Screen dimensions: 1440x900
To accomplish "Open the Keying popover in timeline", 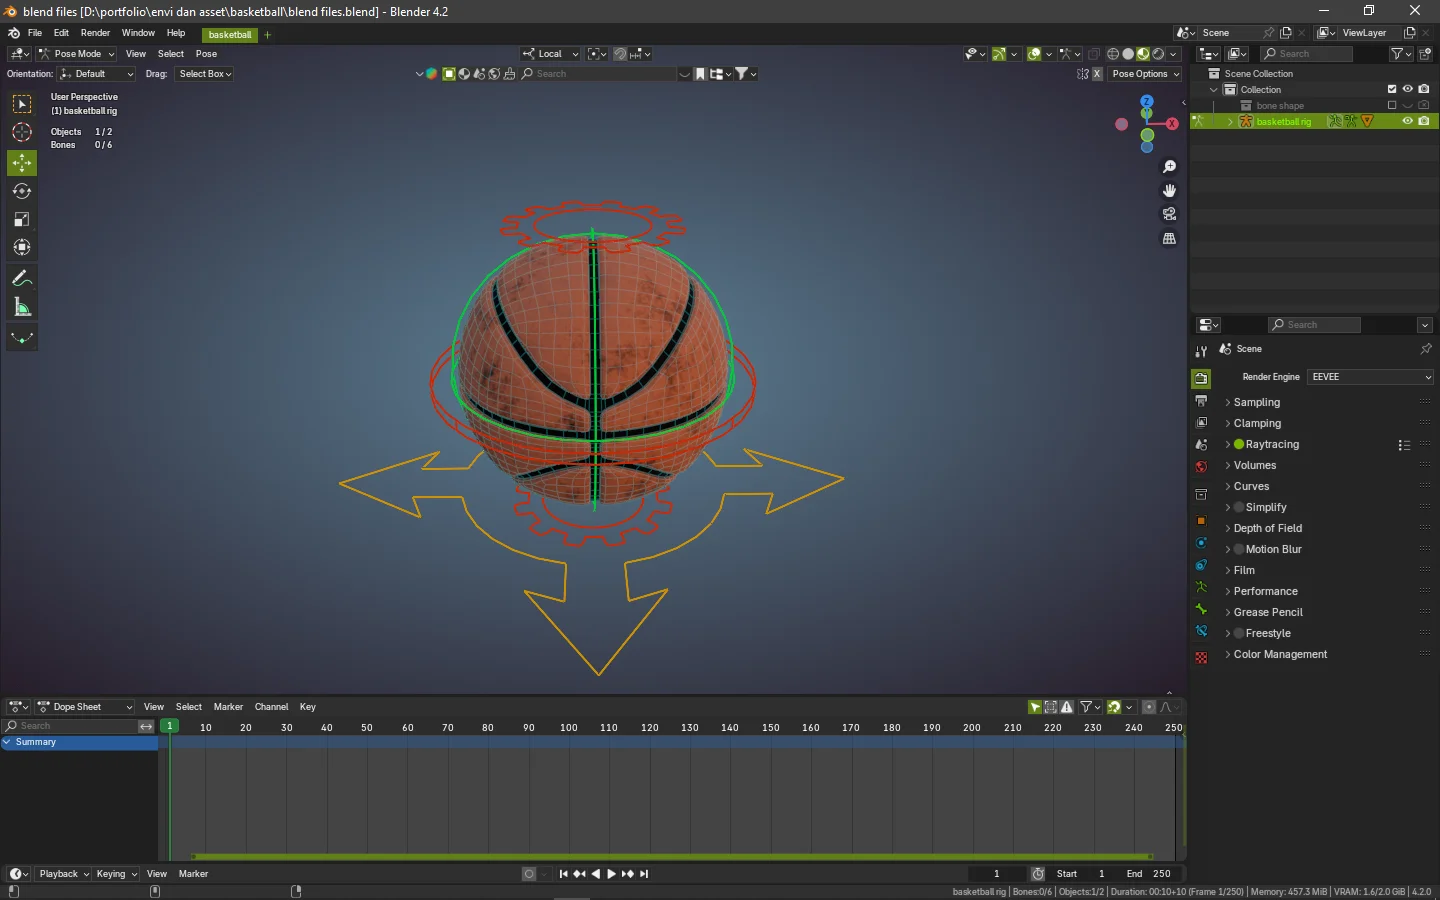I will tap(116, 874).
